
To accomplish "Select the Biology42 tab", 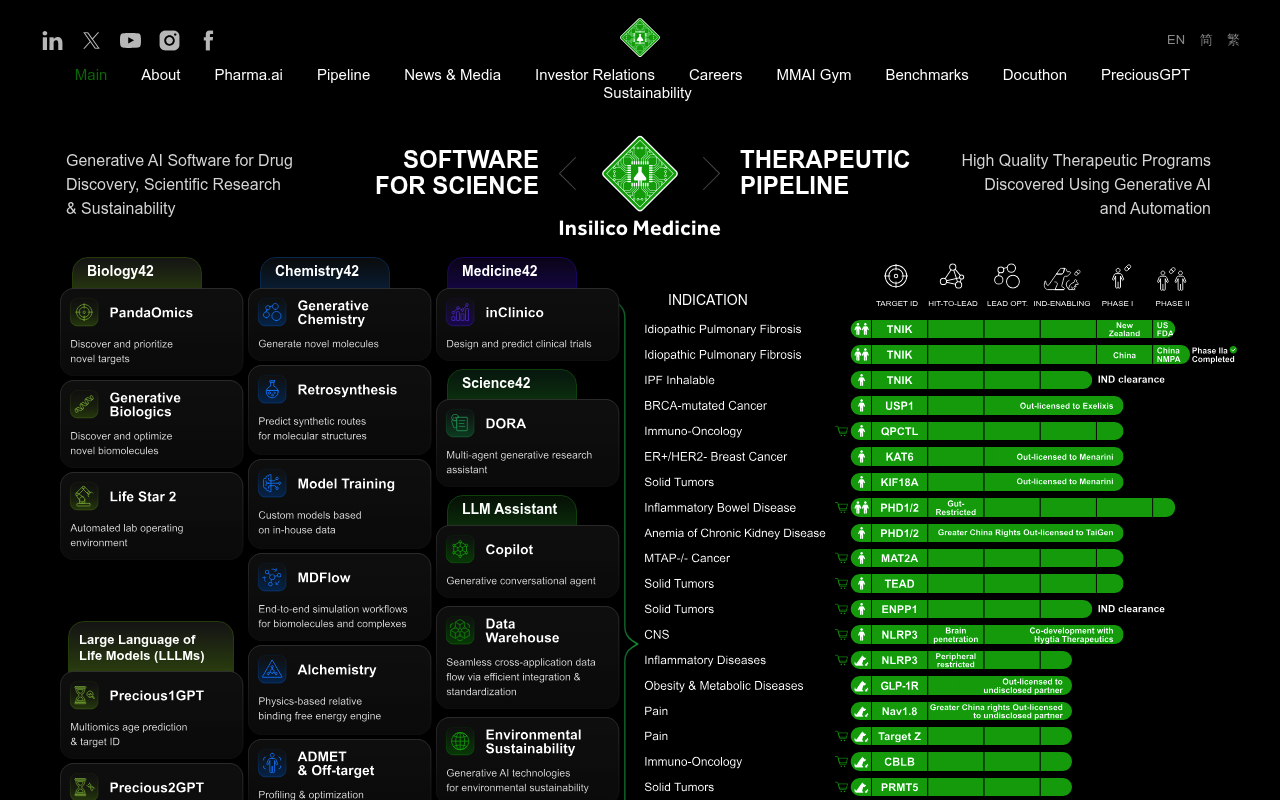I will tap(137, 272).
